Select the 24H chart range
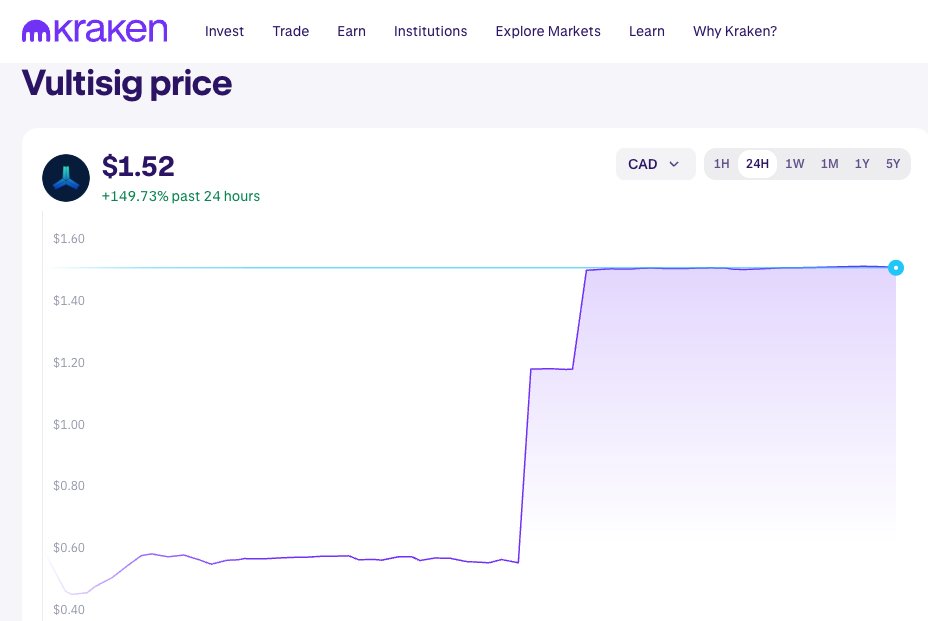928x621 pixels. click(757, 164)
